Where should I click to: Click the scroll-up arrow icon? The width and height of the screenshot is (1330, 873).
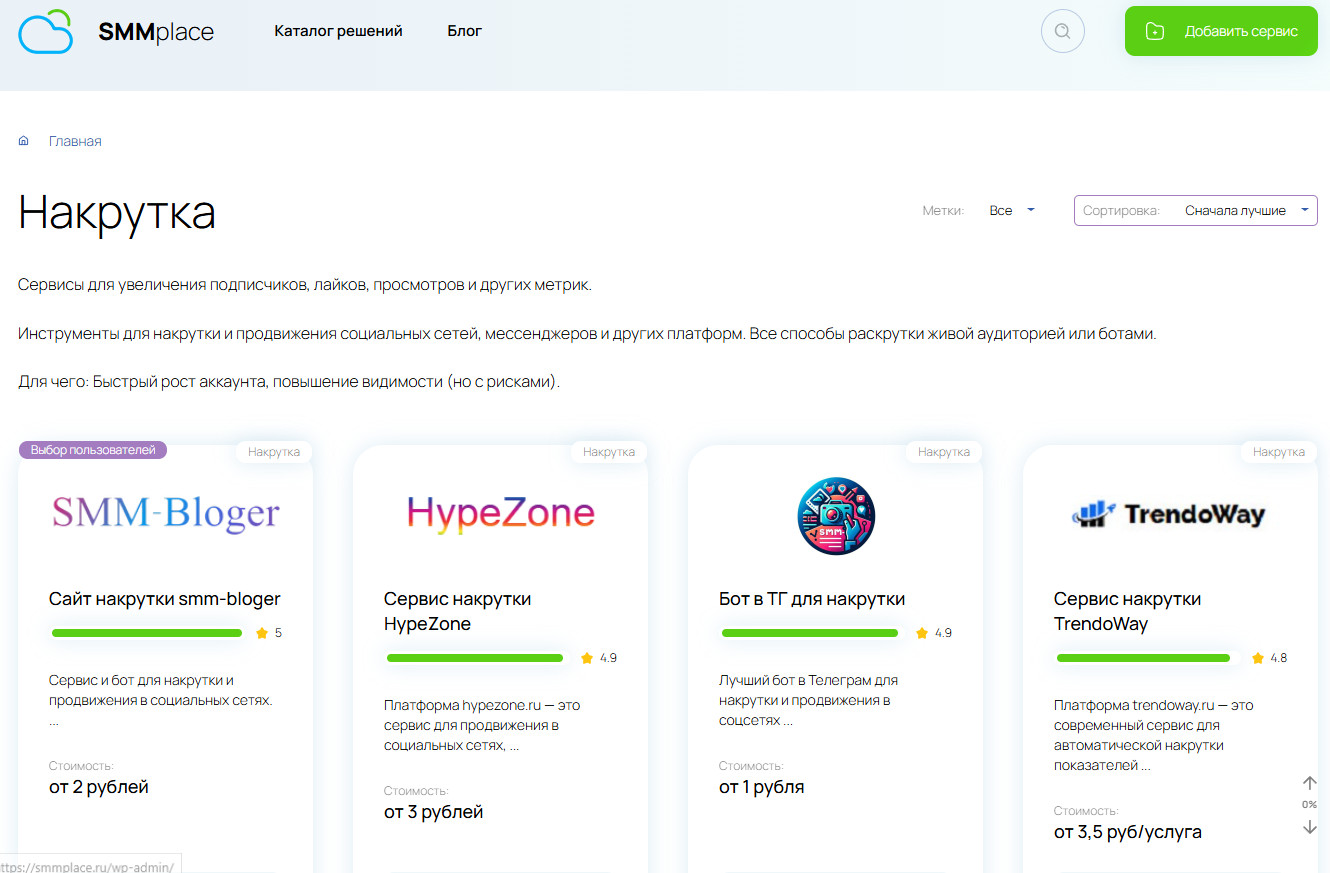[x=1310, y=783]
